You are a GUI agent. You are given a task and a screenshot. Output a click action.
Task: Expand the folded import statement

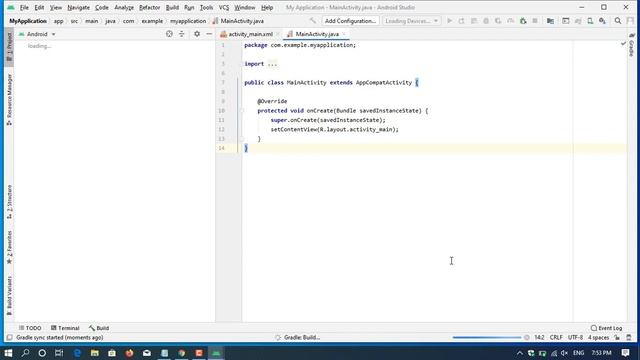click(272, 64)
